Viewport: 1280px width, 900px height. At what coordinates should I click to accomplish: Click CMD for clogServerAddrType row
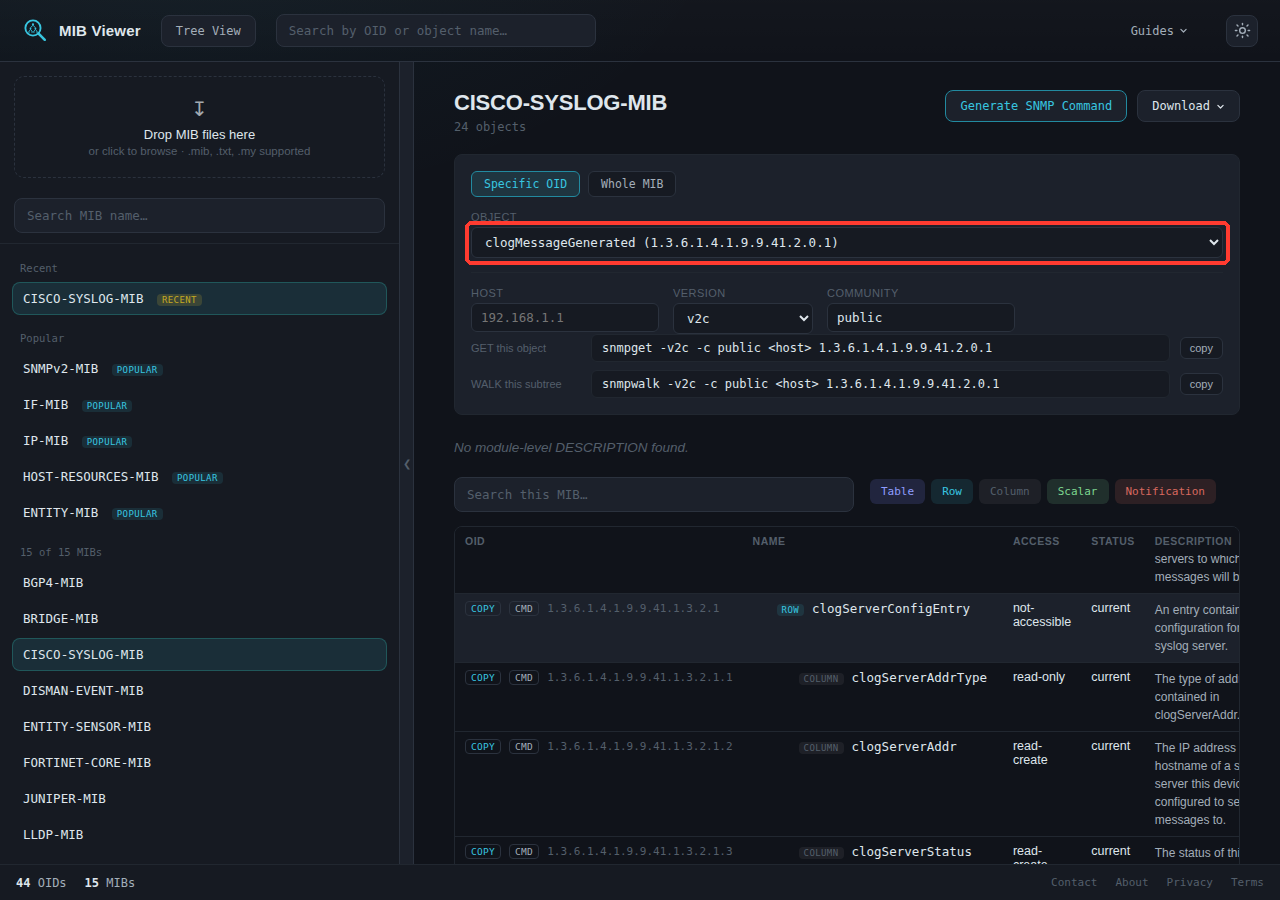coord(524,677)
